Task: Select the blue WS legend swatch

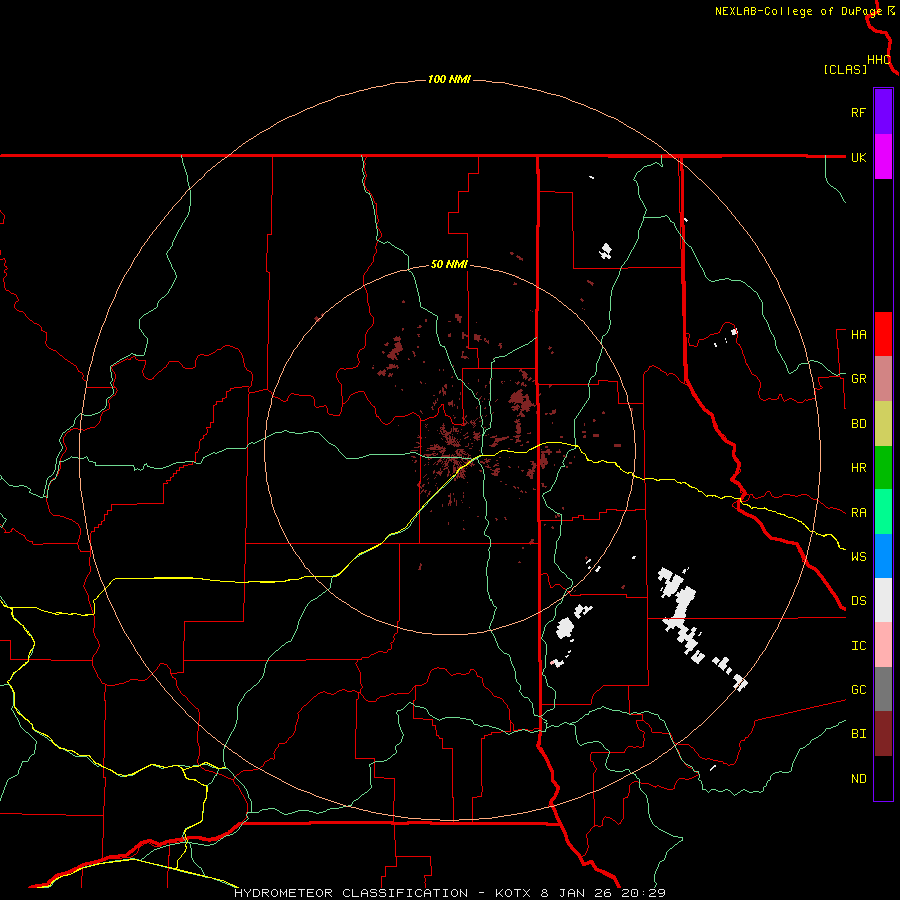Action: click(883, 556)
